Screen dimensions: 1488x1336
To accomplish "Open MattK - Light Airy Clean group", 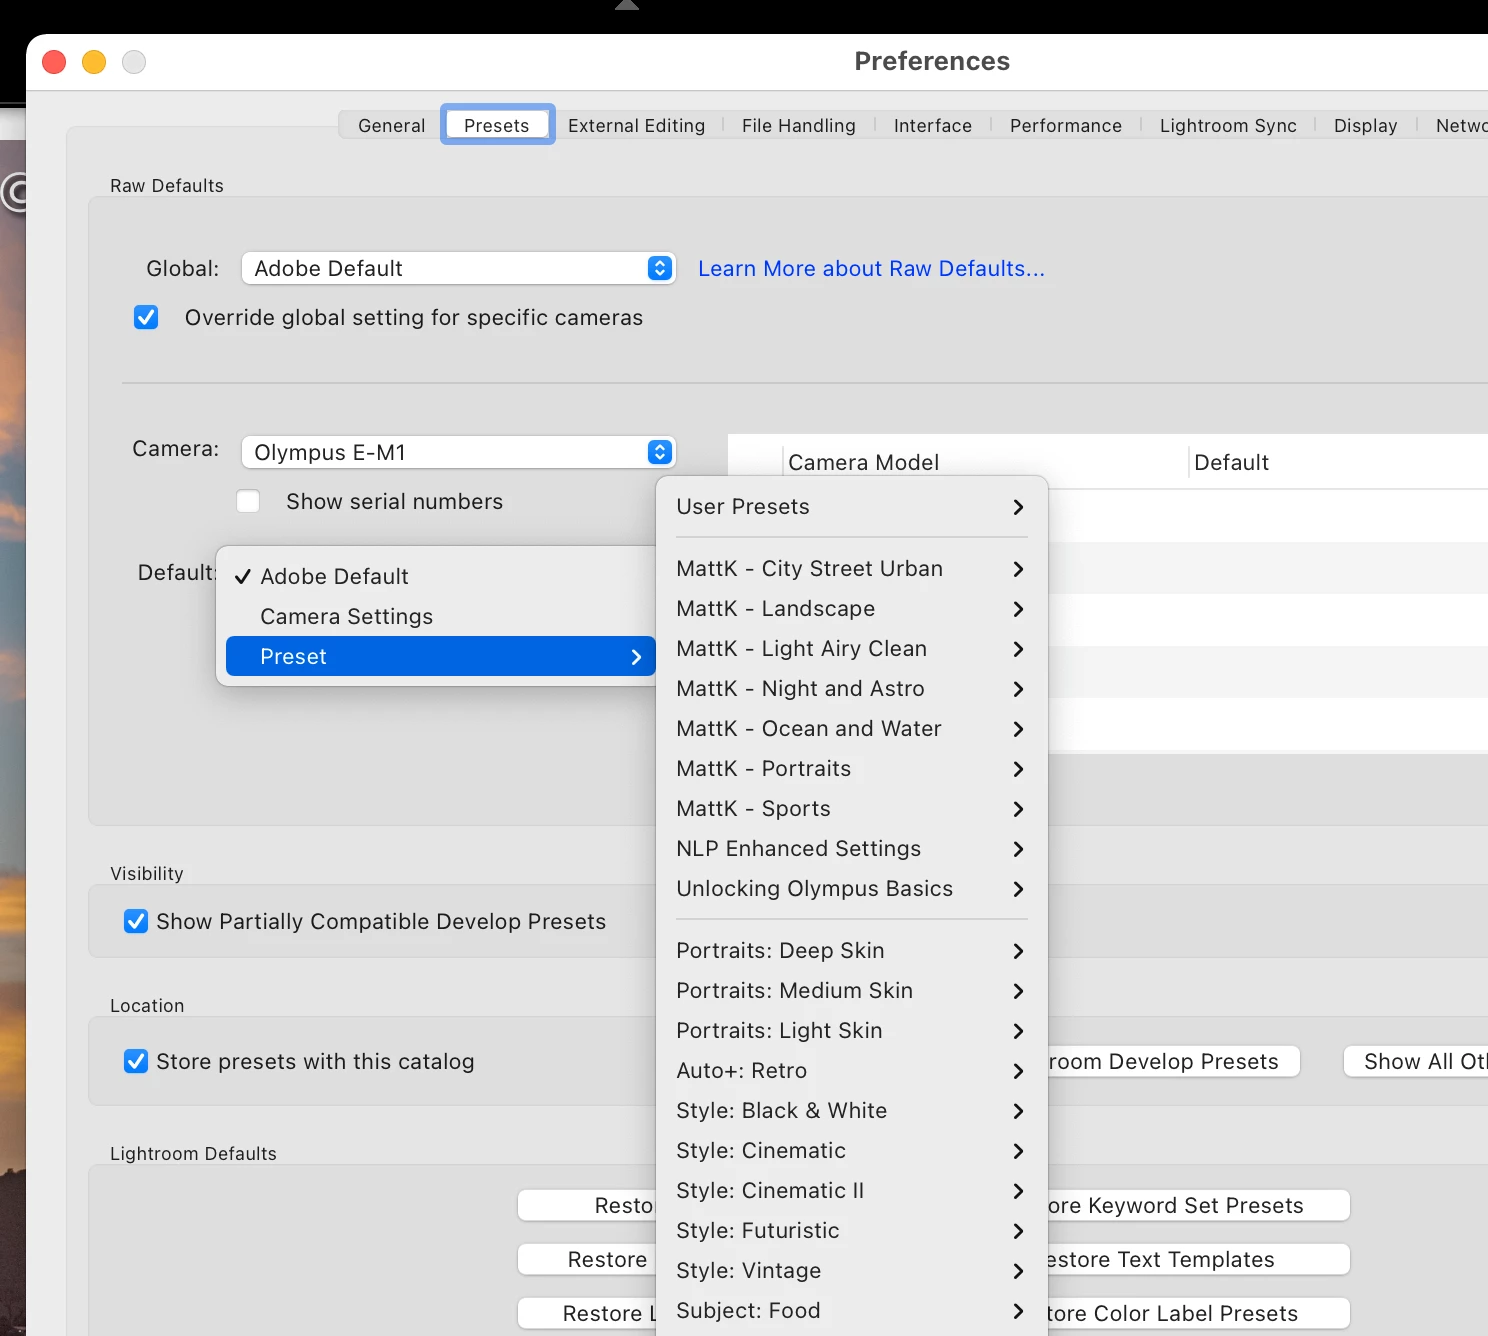I will (x=851, y=648).
